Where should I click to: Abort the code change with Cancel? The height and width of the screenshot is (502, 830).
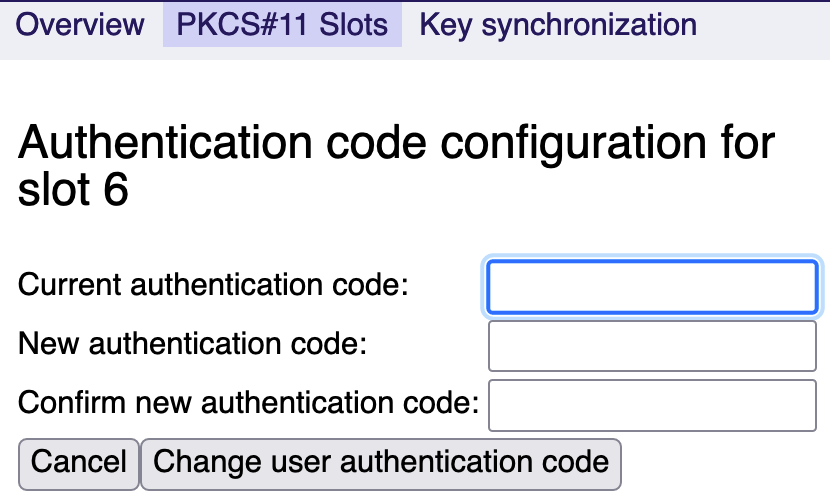point(79,463)
